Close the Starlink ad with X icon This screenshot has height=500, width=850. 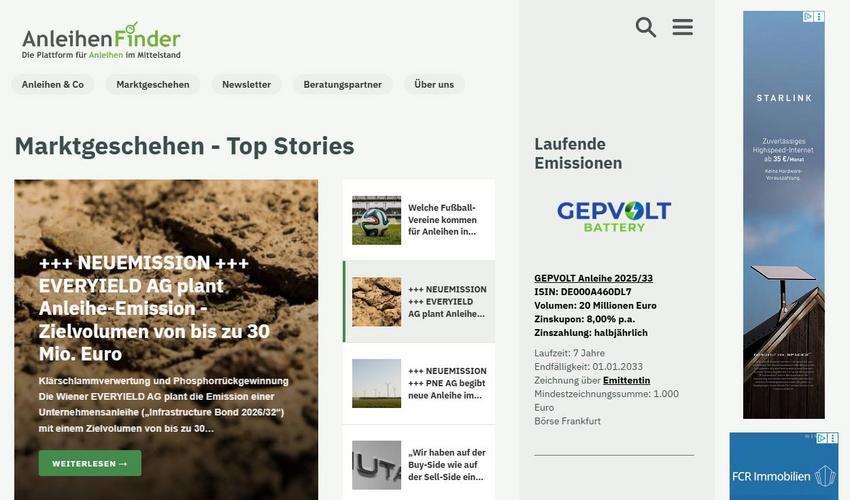coord(819,17)
